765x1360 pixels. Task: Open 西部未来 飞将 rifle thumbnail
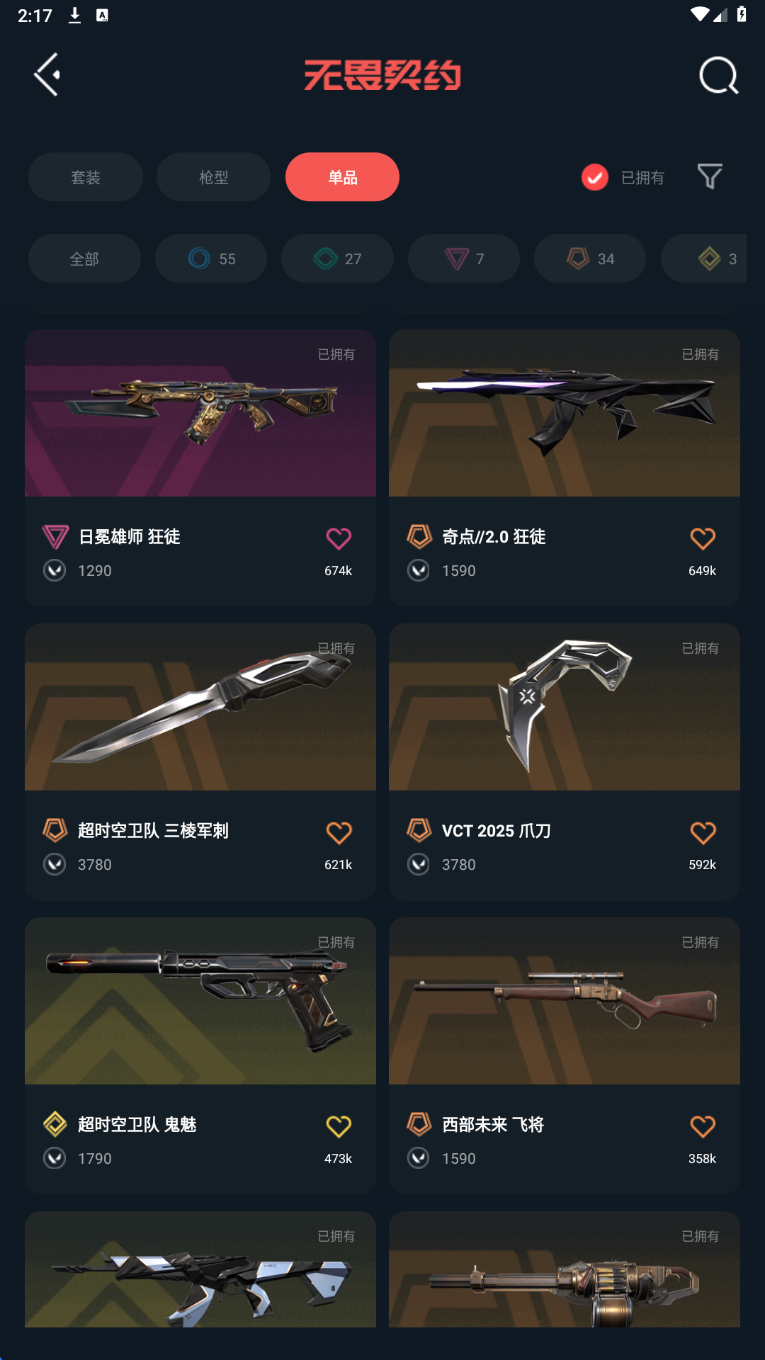click(x=564, y=1001)
